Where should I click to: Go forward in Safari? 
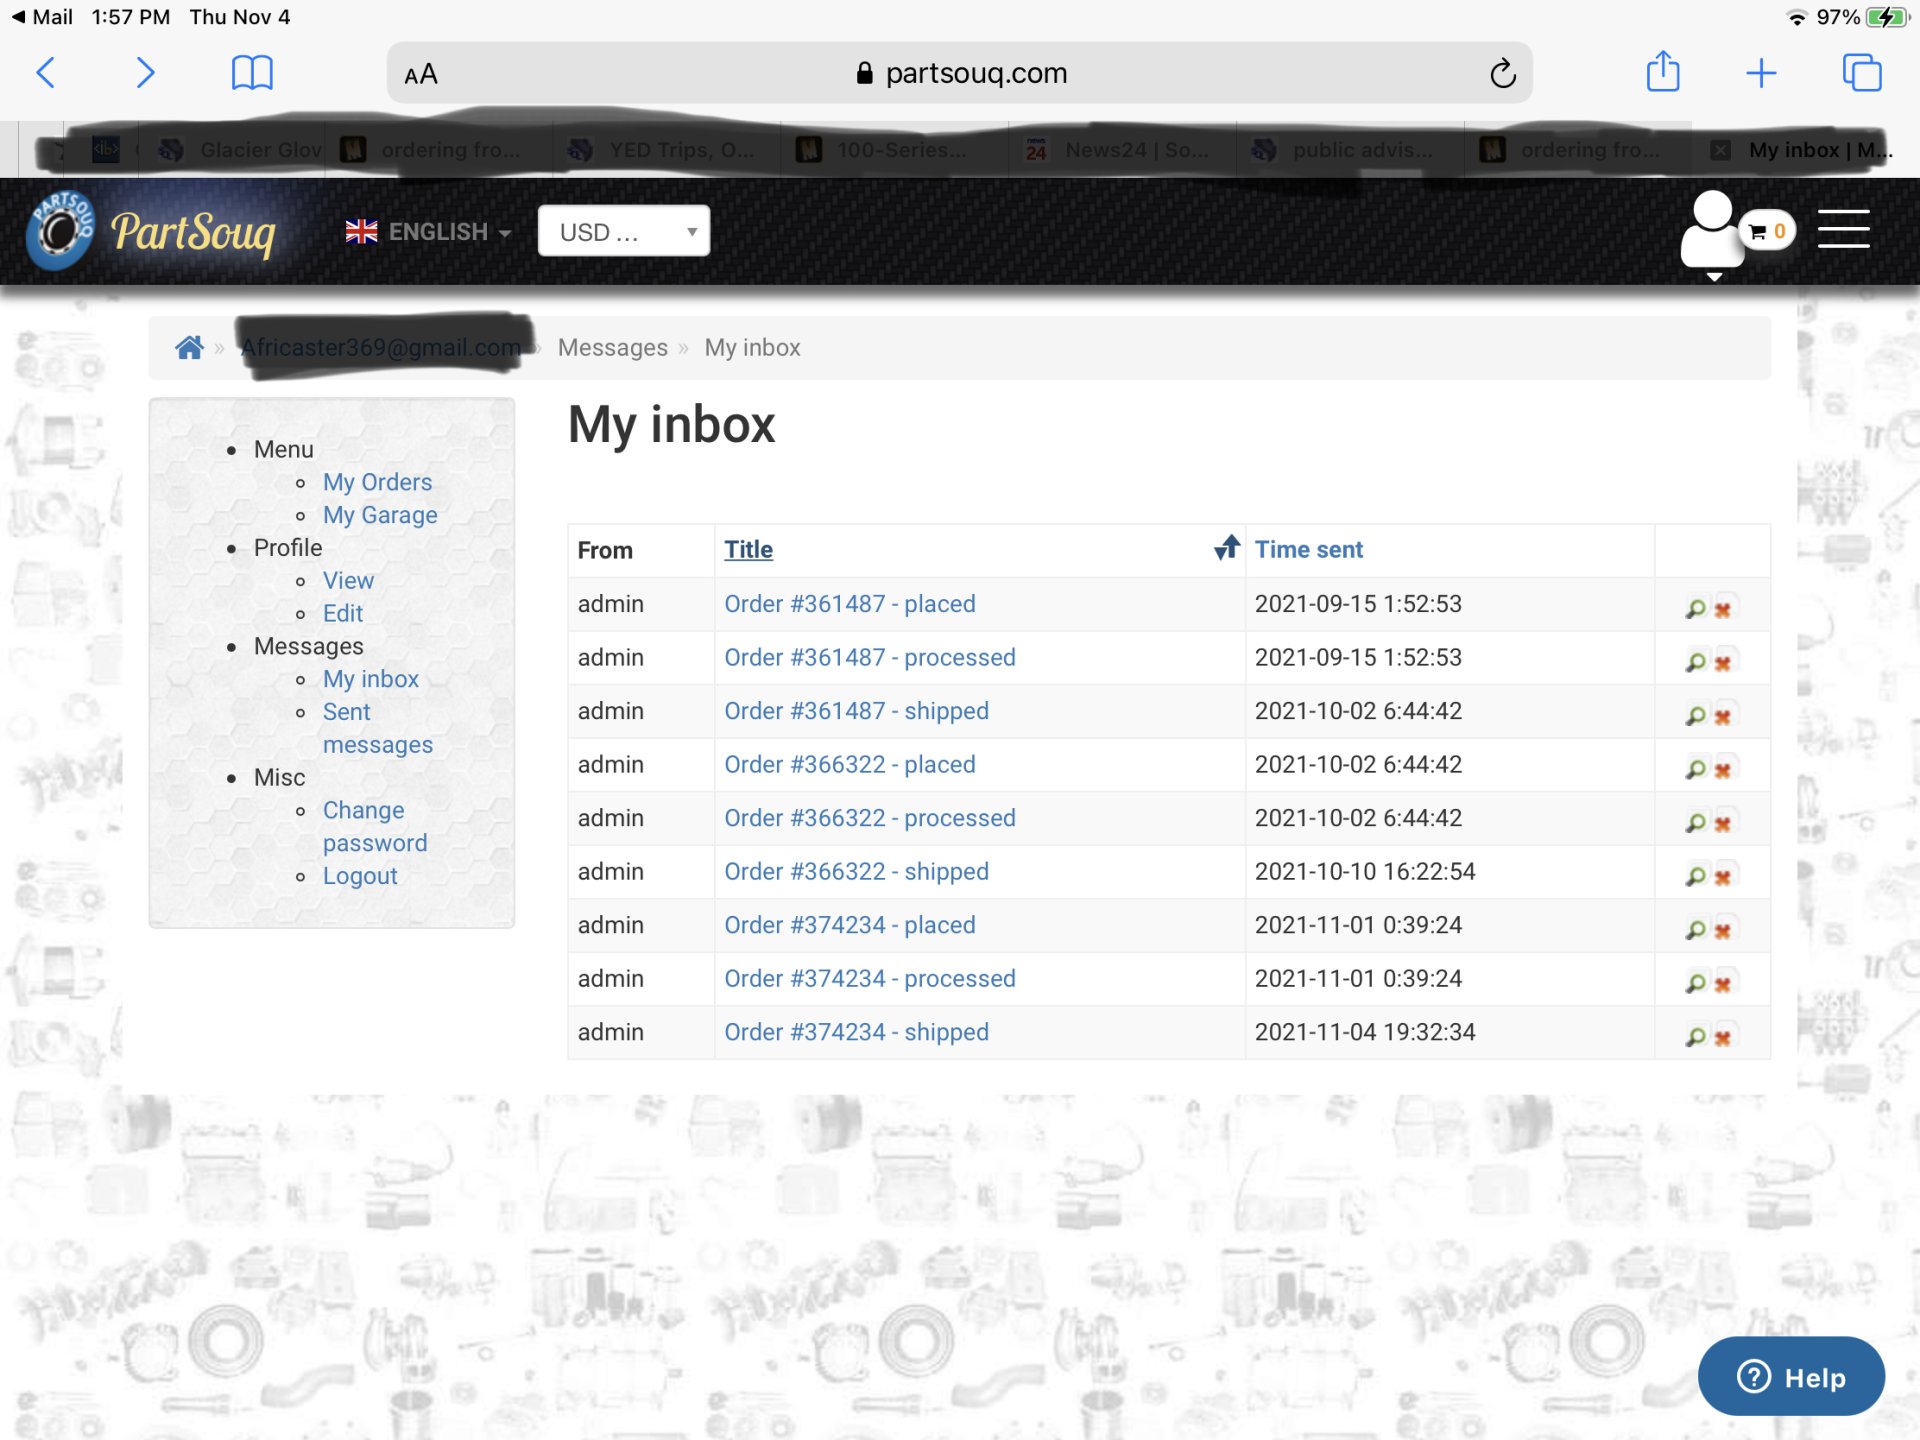145,73
